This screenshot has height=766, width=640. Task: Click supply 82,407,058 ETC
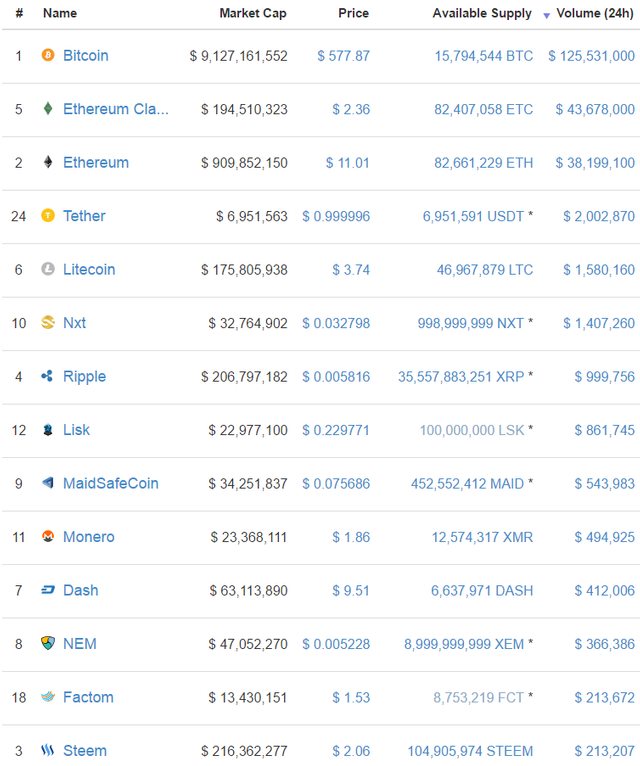pos(484,109)
